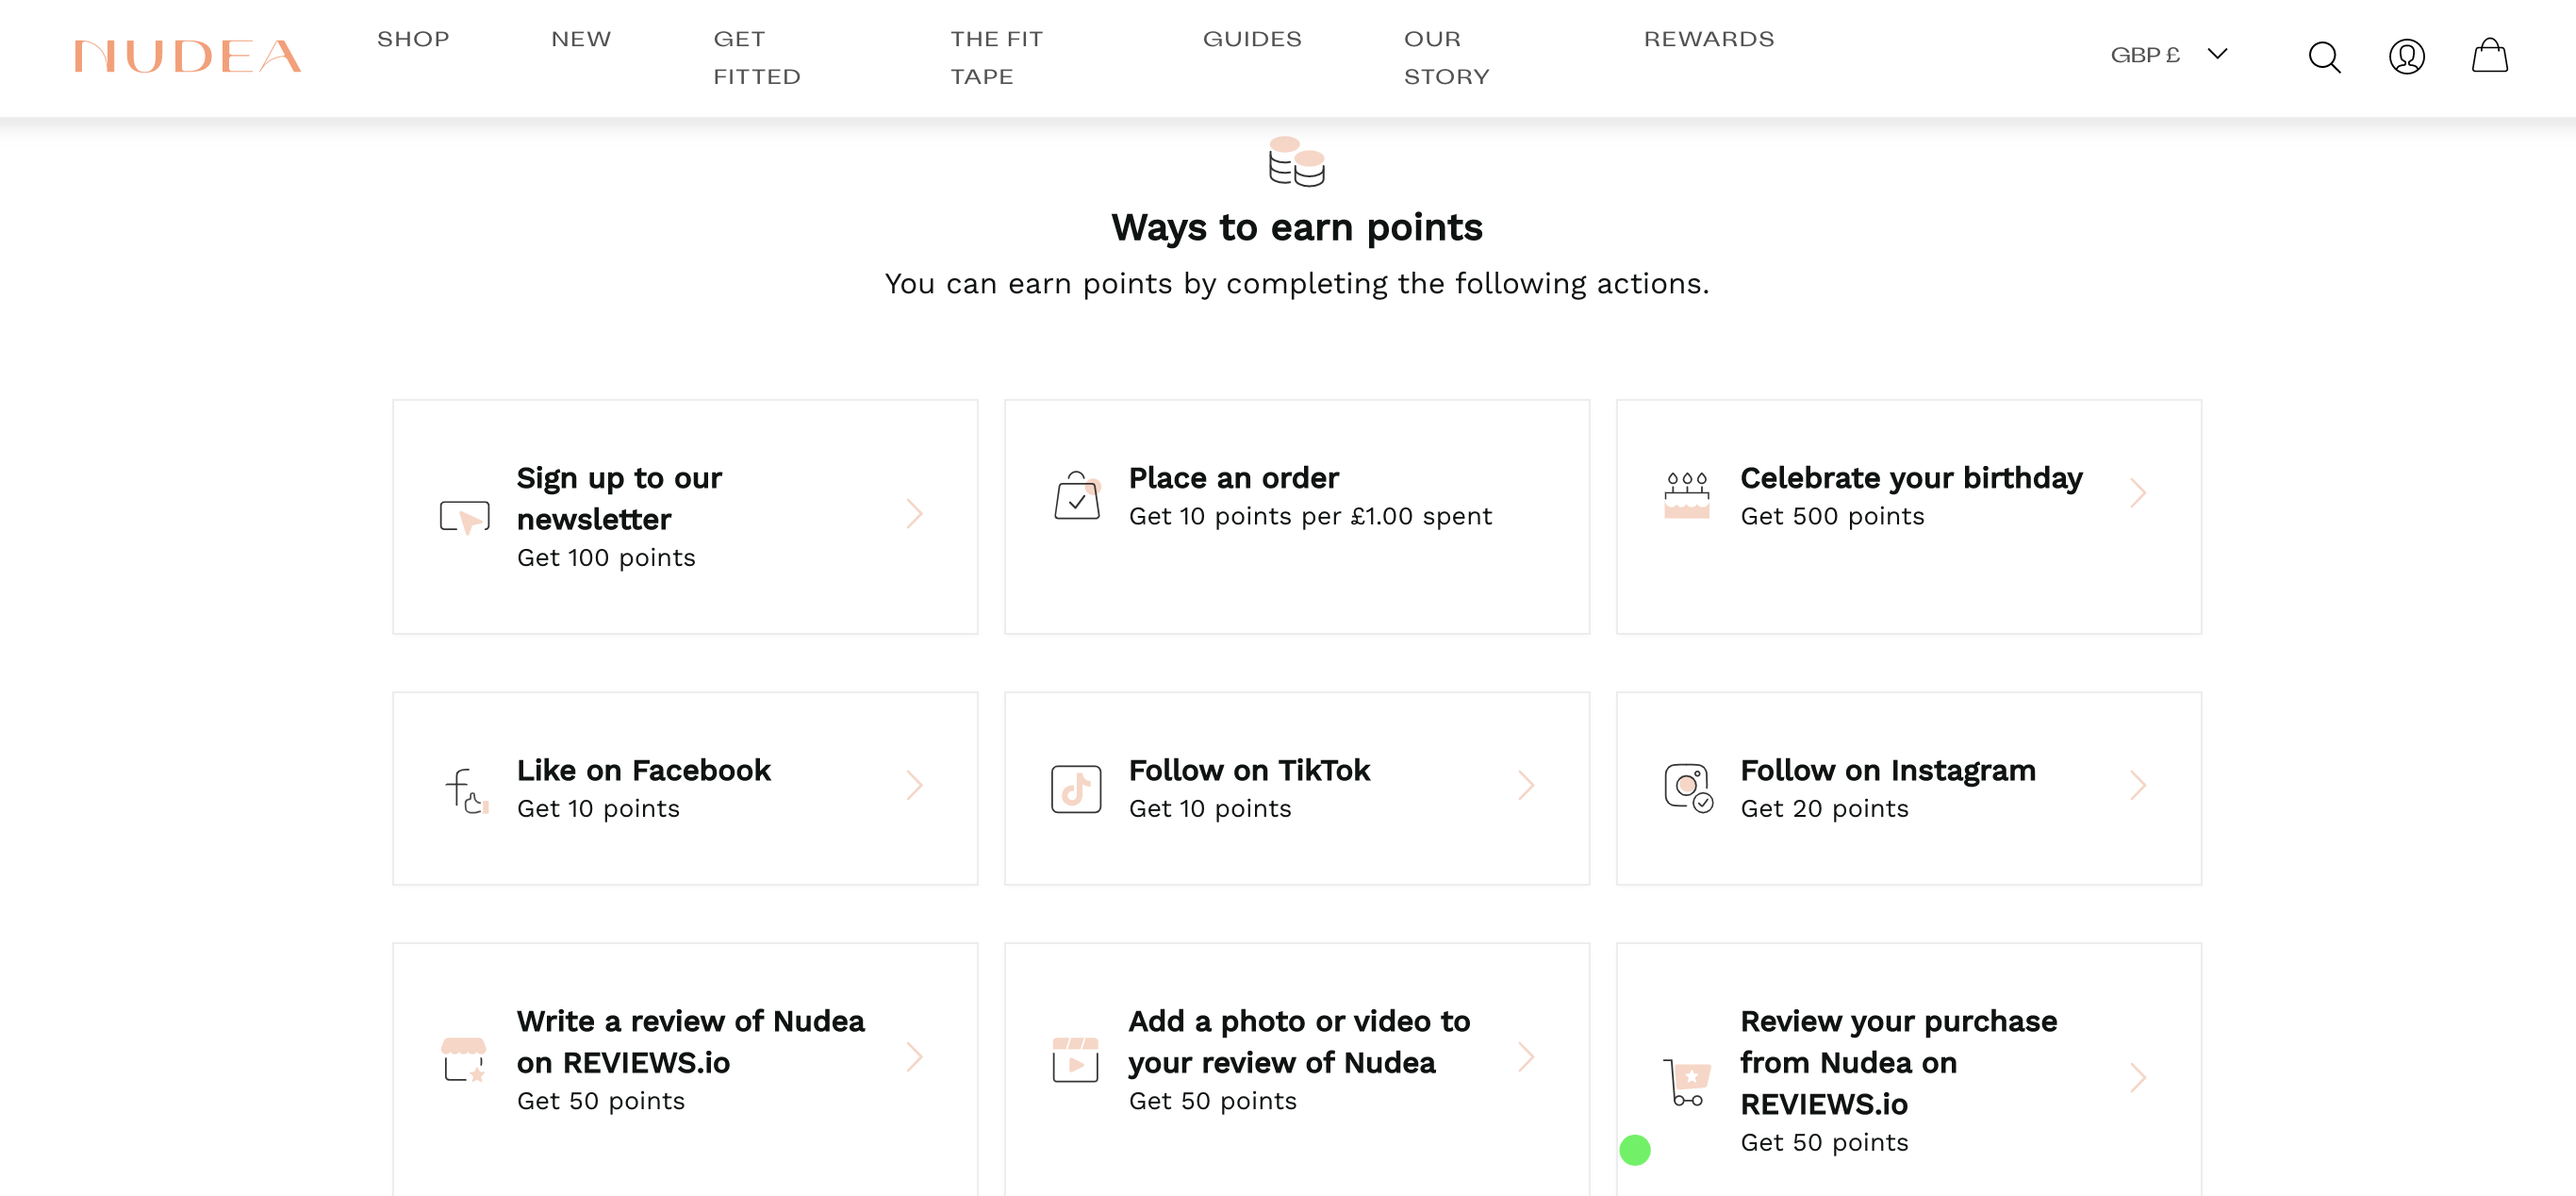
Task: Click the birthday cake icon
Action: click(x=1686, y=494)
